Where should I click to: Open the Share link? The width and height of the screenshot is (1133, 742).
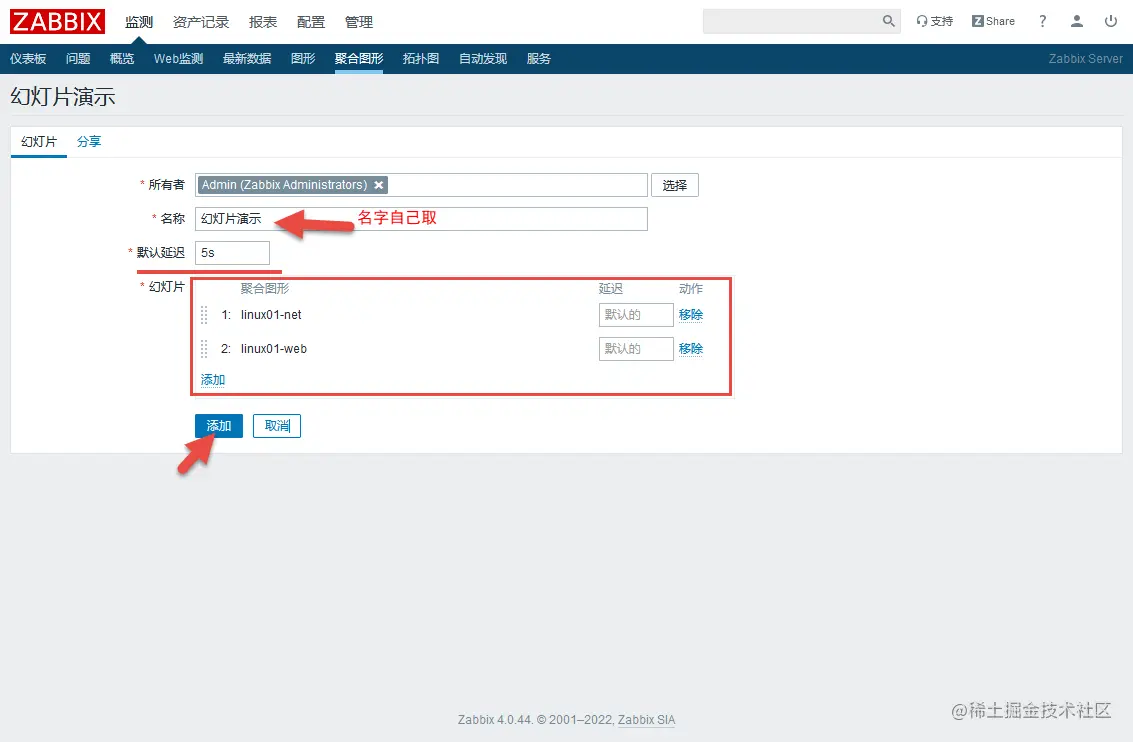993,22
